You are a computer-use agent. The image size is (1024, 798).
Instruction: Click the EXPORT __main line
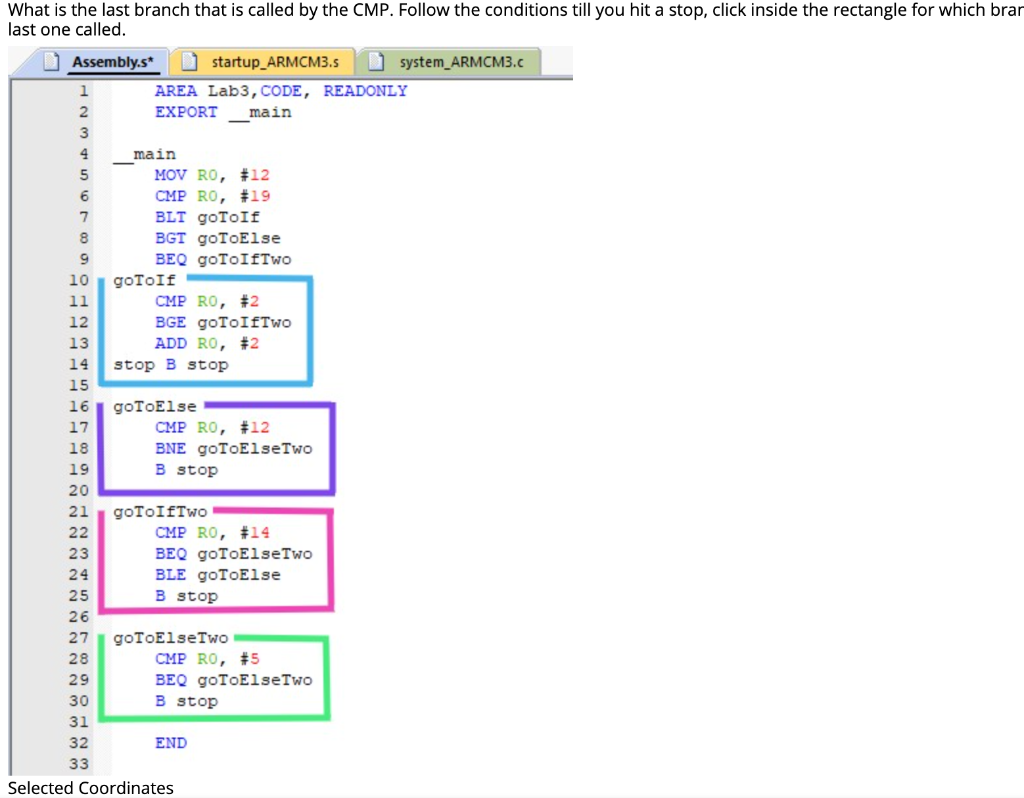pos(222,112)
